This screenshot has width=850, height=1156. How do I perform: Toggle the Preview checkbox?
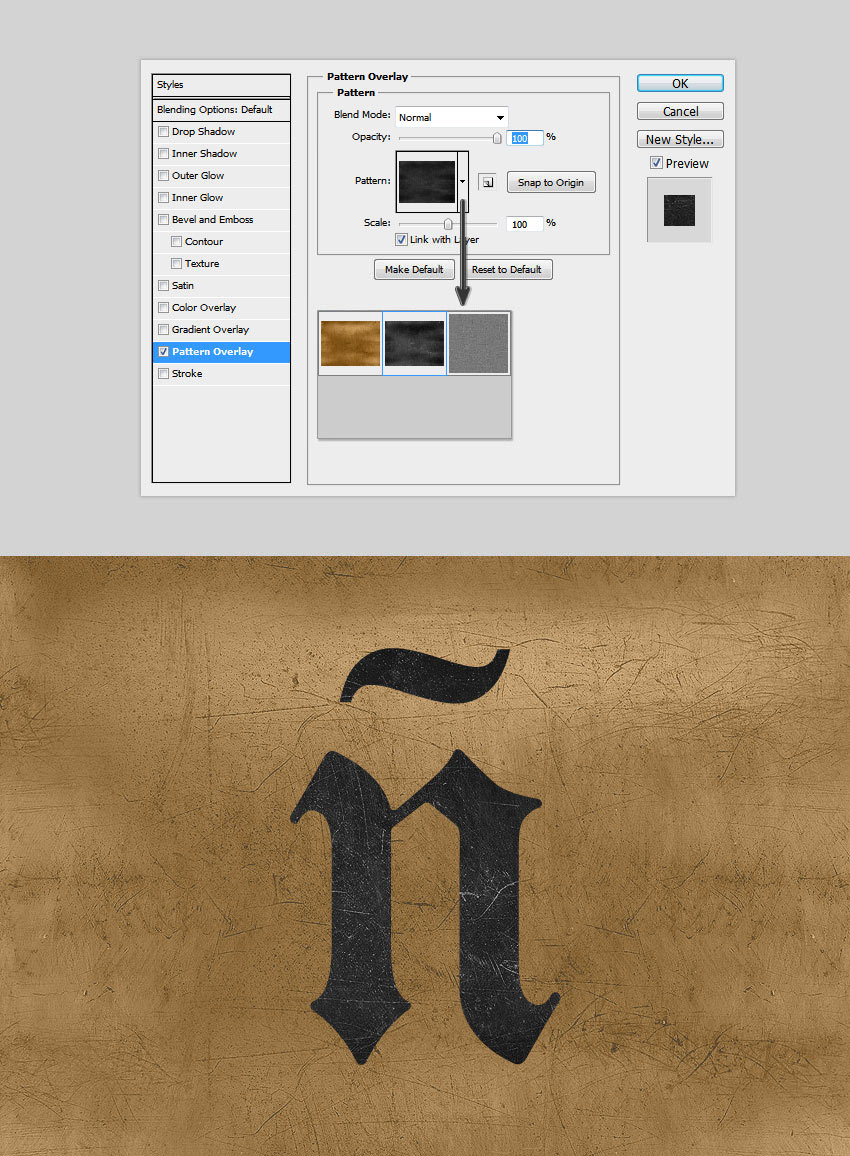coord(656,163)
